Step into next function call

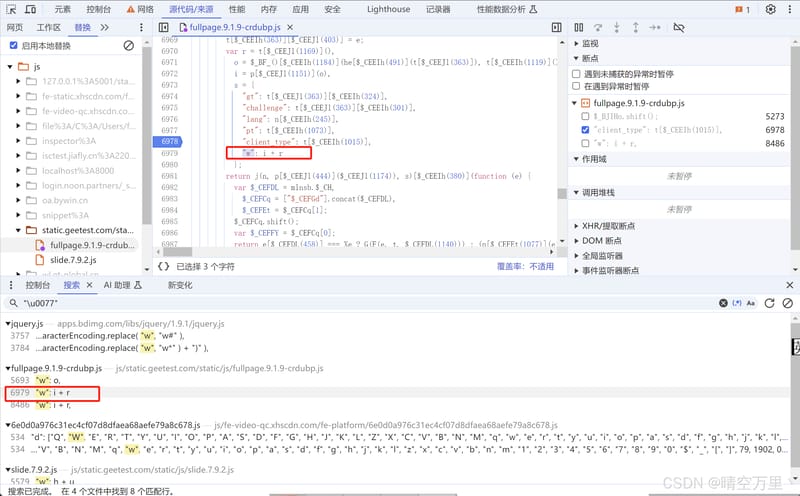pyautogui.click(x=617, y=28)
